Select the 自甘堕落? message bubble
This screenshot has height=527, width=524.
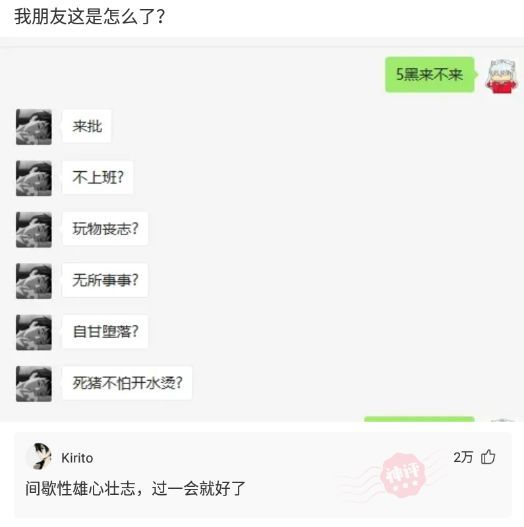tap(105, 332)
